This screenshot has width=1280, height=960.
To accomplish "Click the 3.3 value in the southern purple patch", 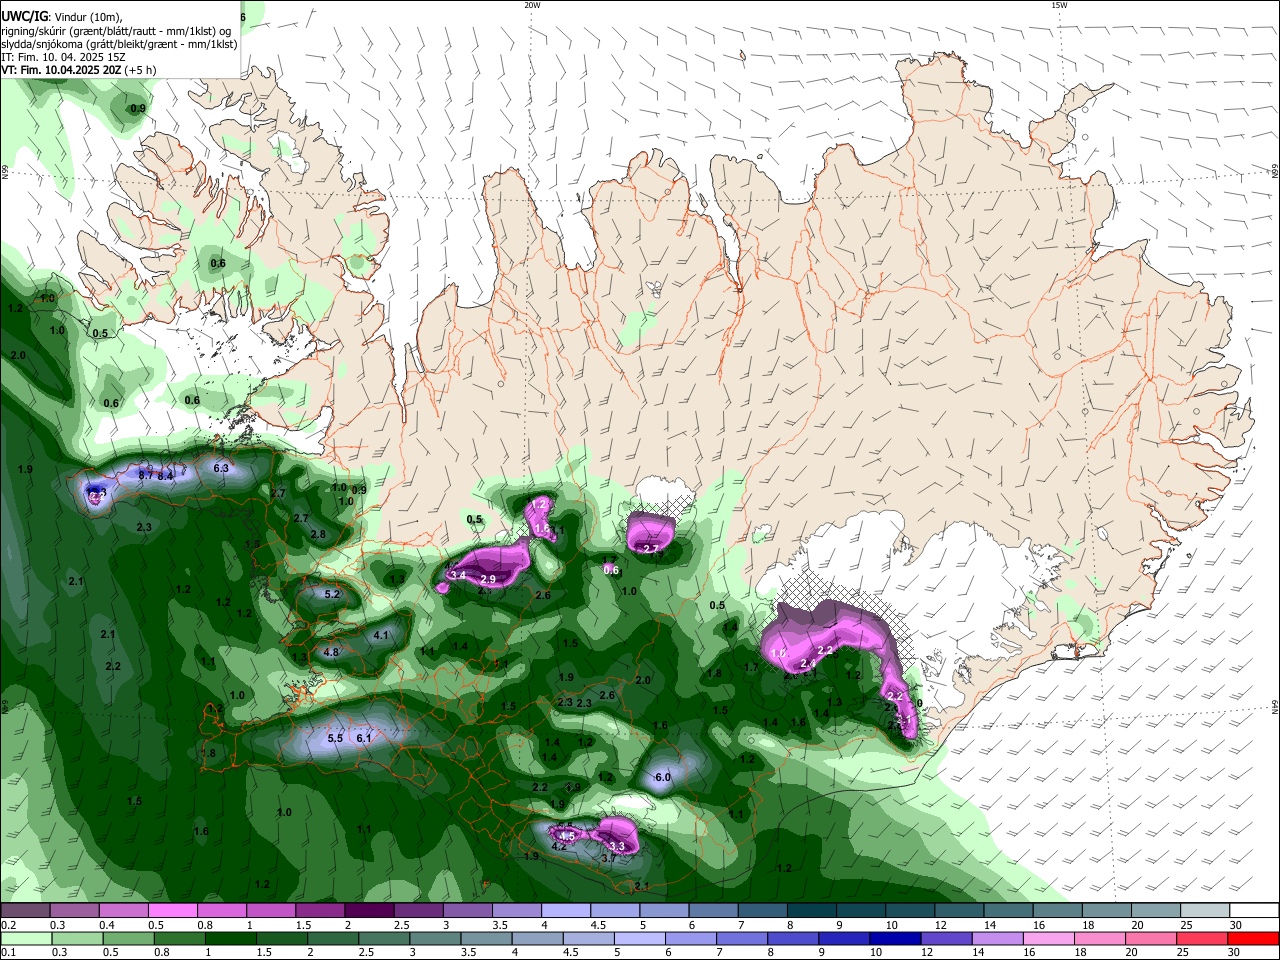I will click(x=617, y=846).
